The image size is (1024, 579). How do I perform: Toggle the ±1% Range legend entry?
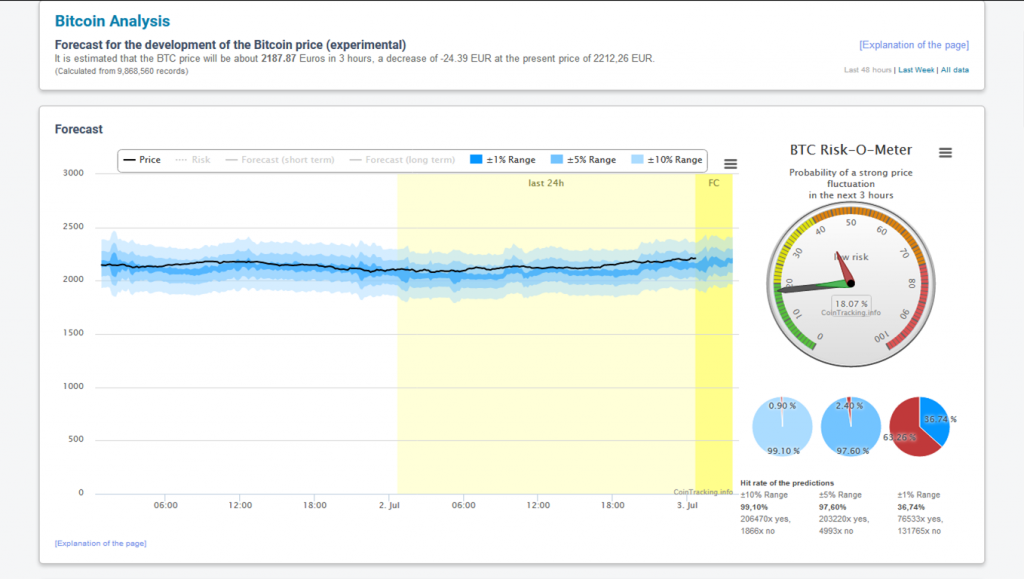(503, 160)
